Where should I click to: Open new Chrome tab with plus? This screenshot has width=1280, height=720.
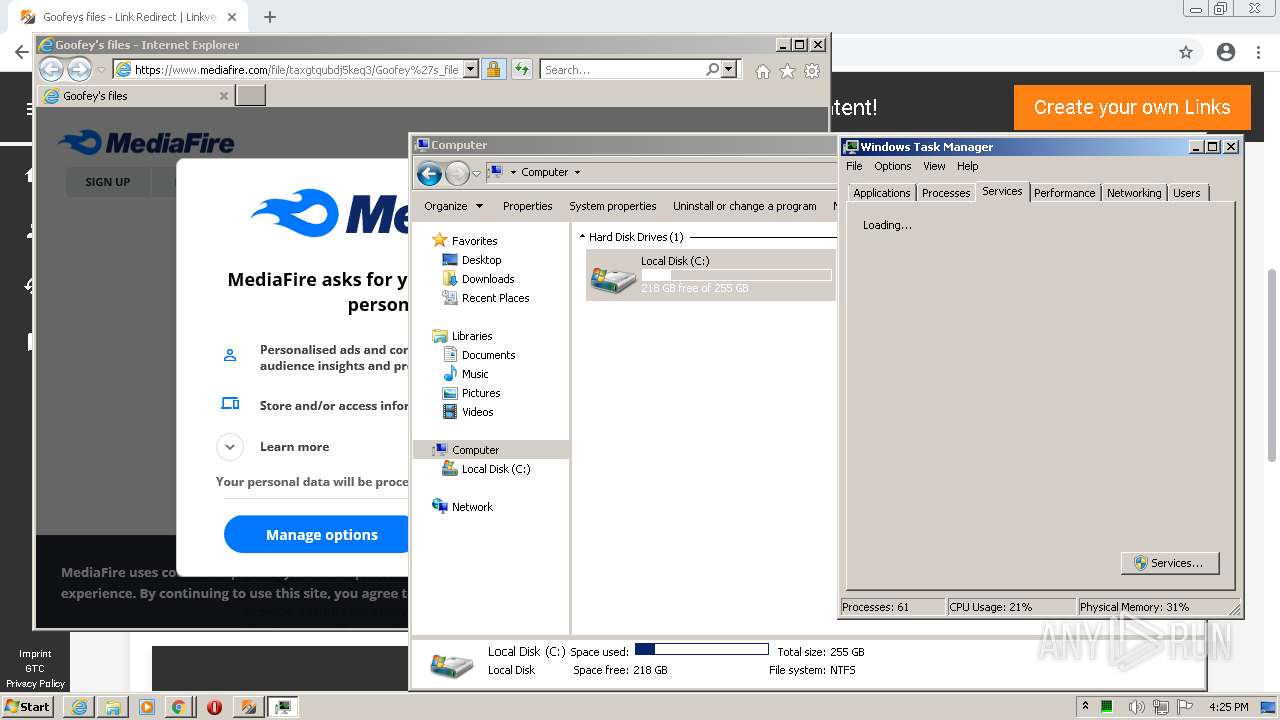(270, 17)
